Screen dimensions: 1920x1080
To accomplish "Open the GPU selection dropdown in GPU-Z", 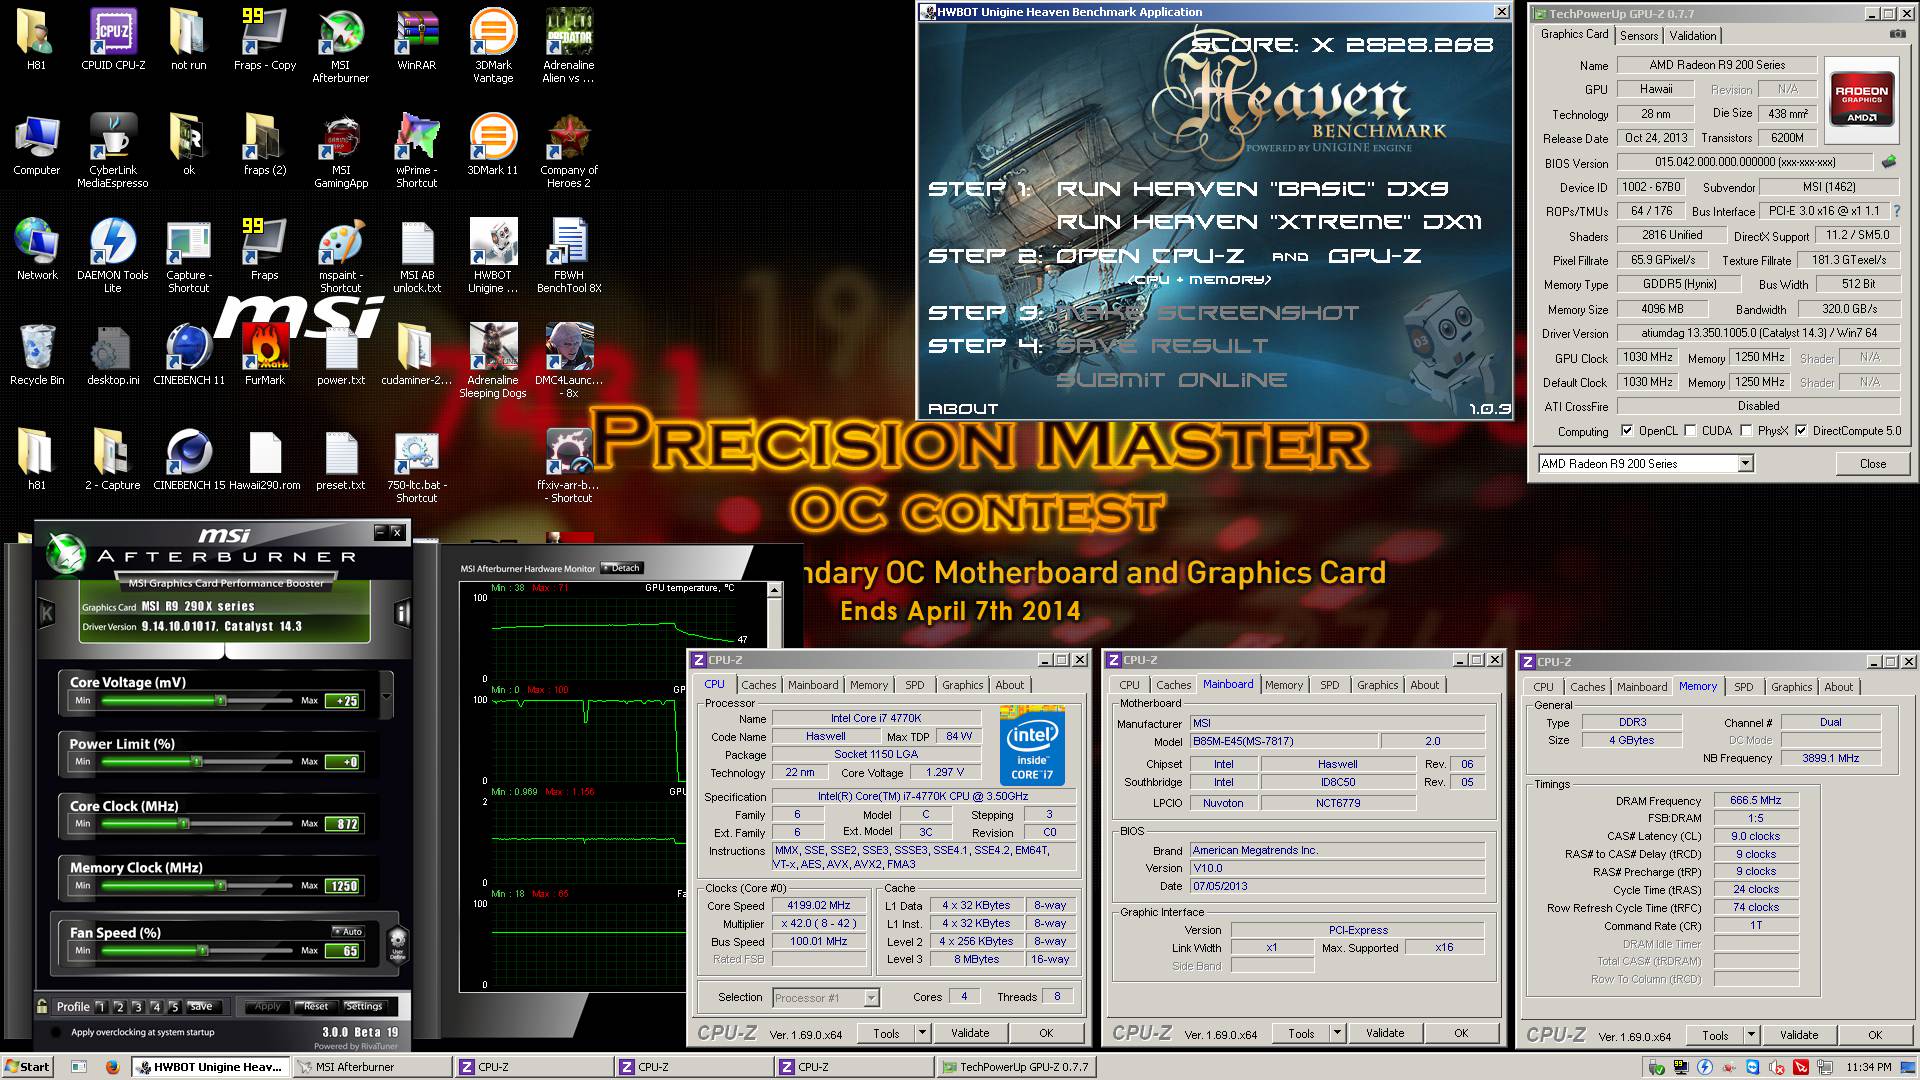I will 1745,464.
